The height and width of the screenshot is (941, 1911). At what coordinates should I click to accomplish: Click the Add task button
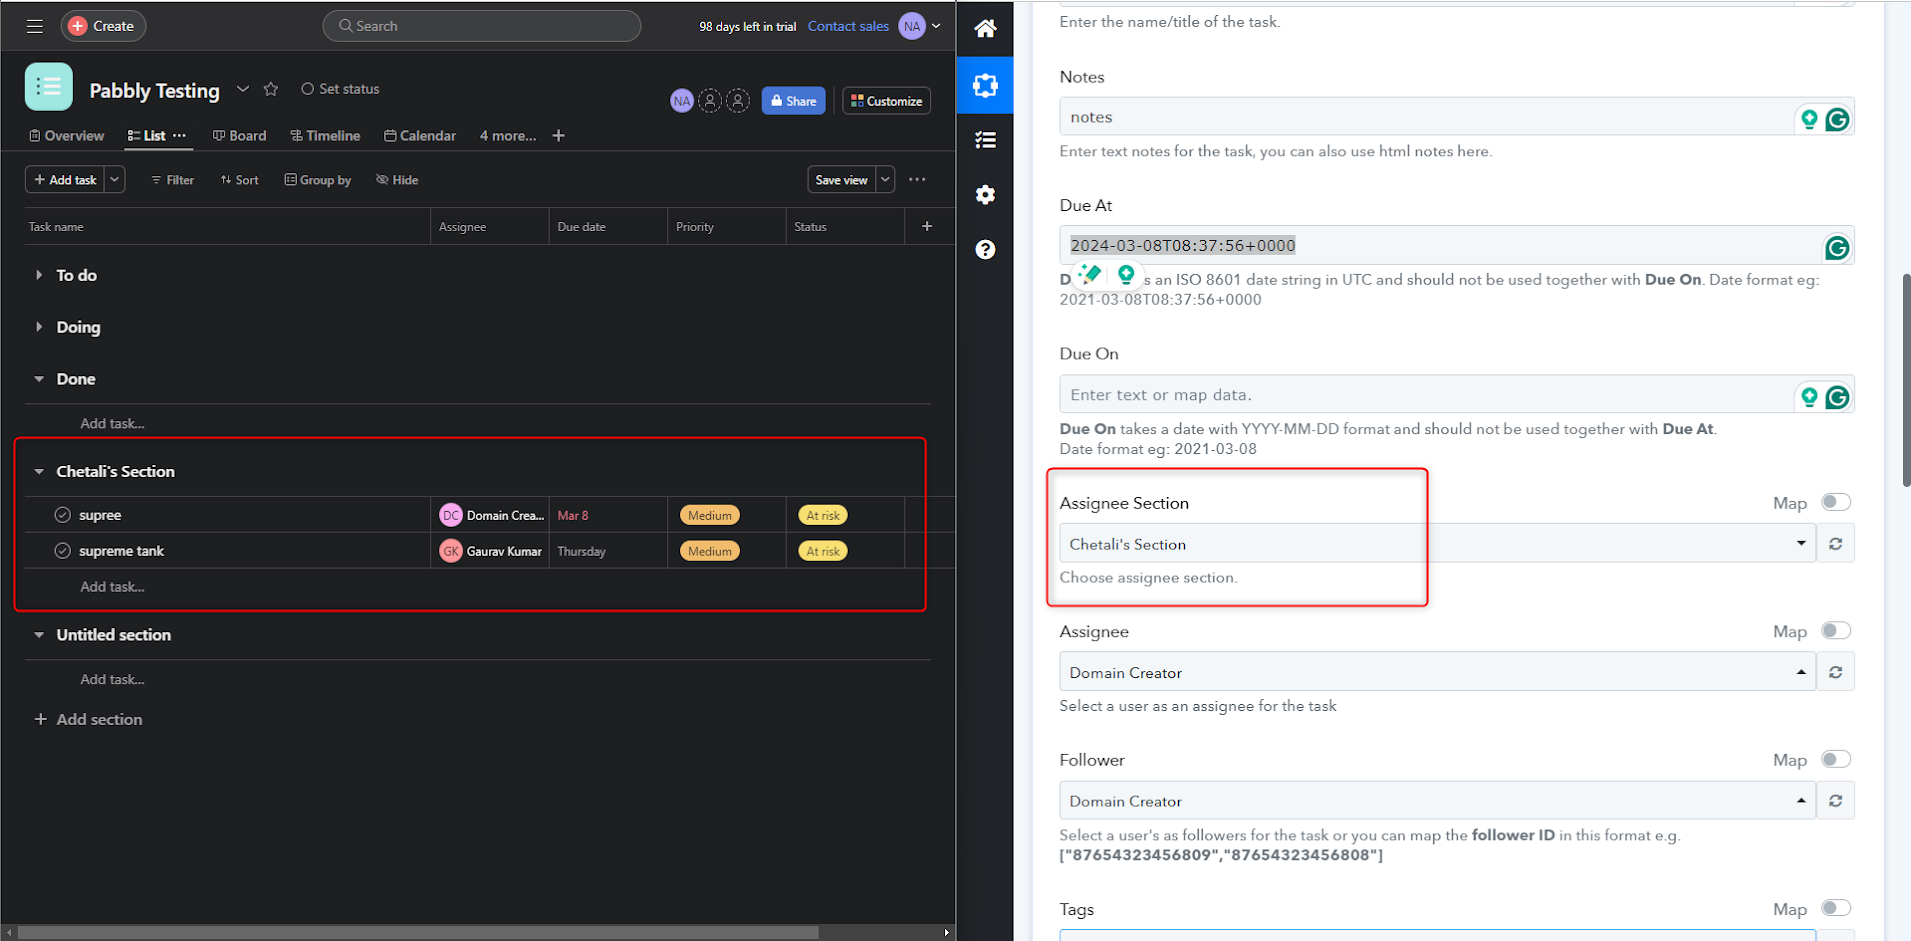click(x=65, y=180)
